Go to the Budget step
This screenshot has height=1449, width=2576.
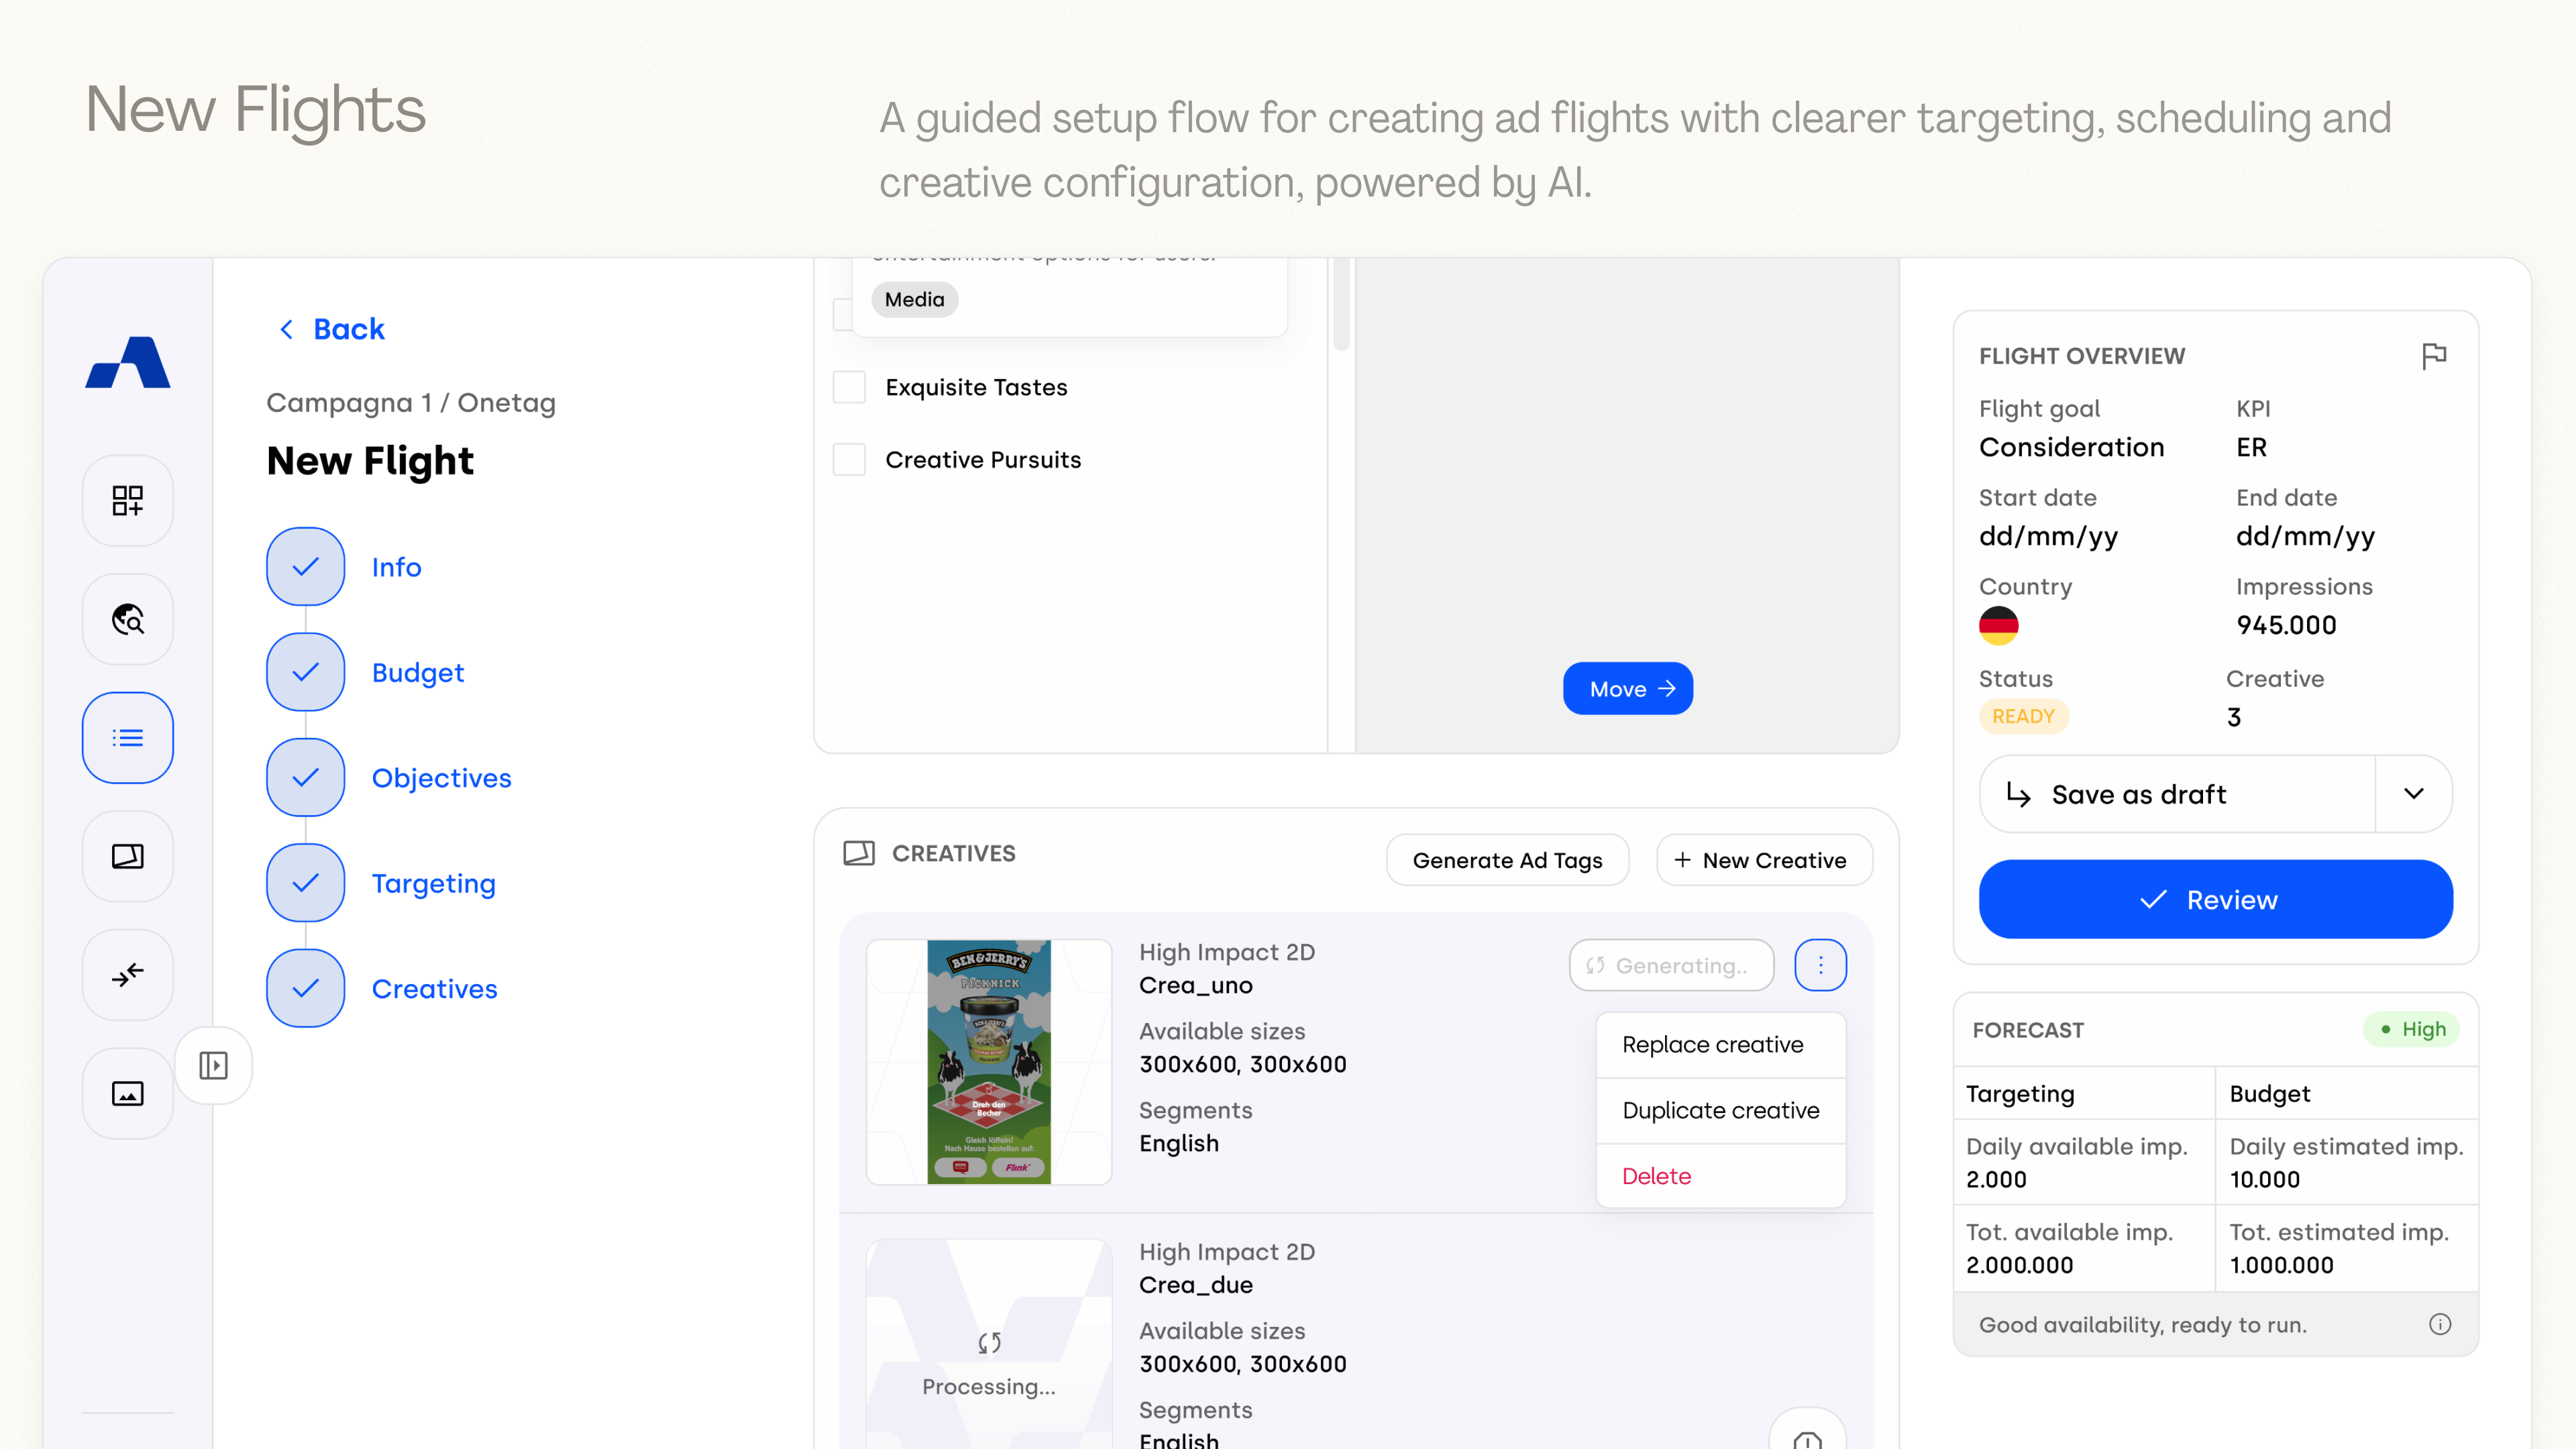(418, 672)
